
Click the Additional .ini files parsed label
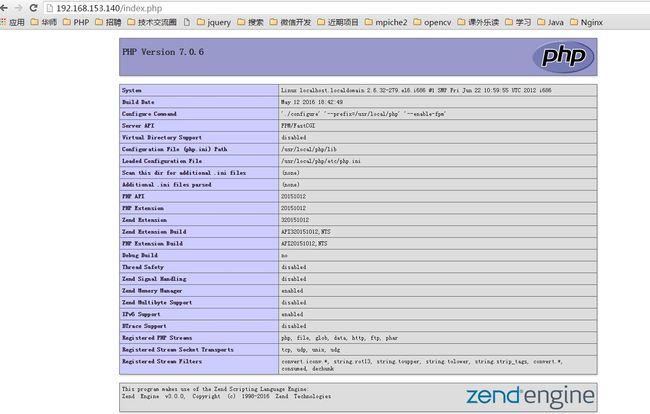[x=167, y=184]
